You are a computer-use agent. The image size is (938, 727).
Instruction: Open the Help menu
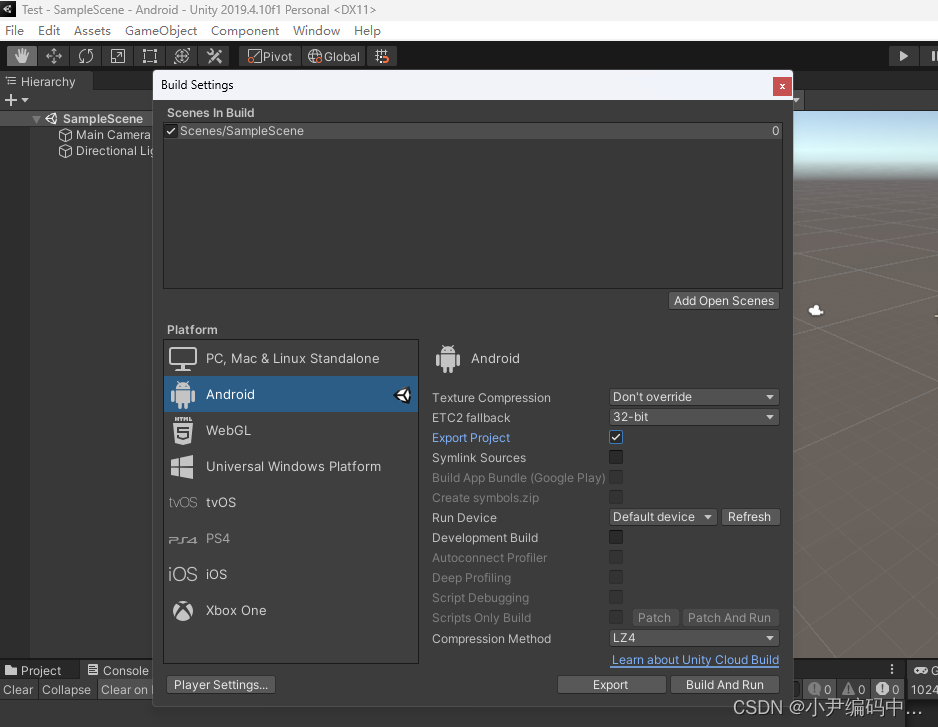point(367,31)
